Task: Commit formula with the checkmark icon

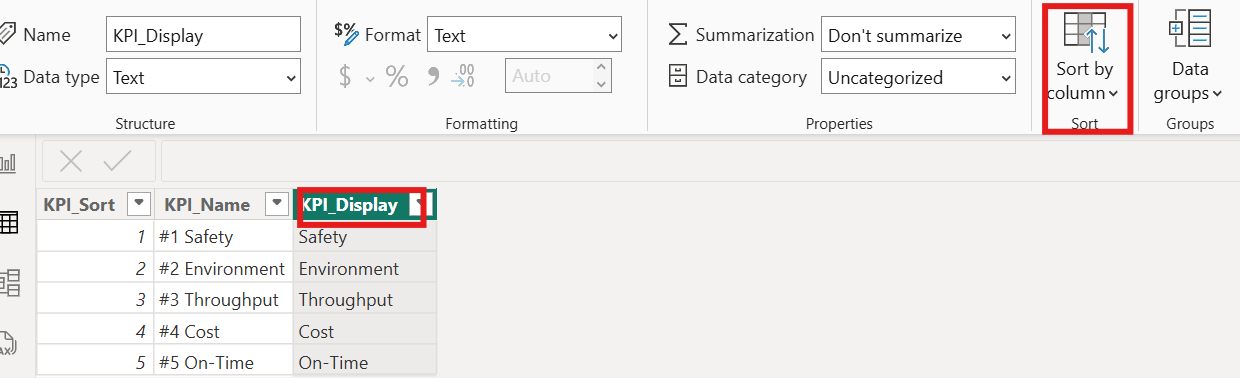Action: (x=117, y=161)
